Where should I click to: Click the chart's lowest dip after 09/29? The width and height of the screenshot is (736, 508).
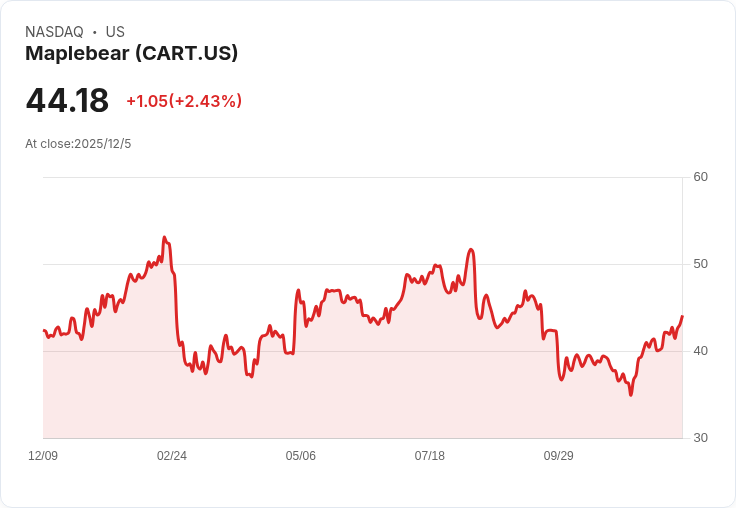click(631, 395)
